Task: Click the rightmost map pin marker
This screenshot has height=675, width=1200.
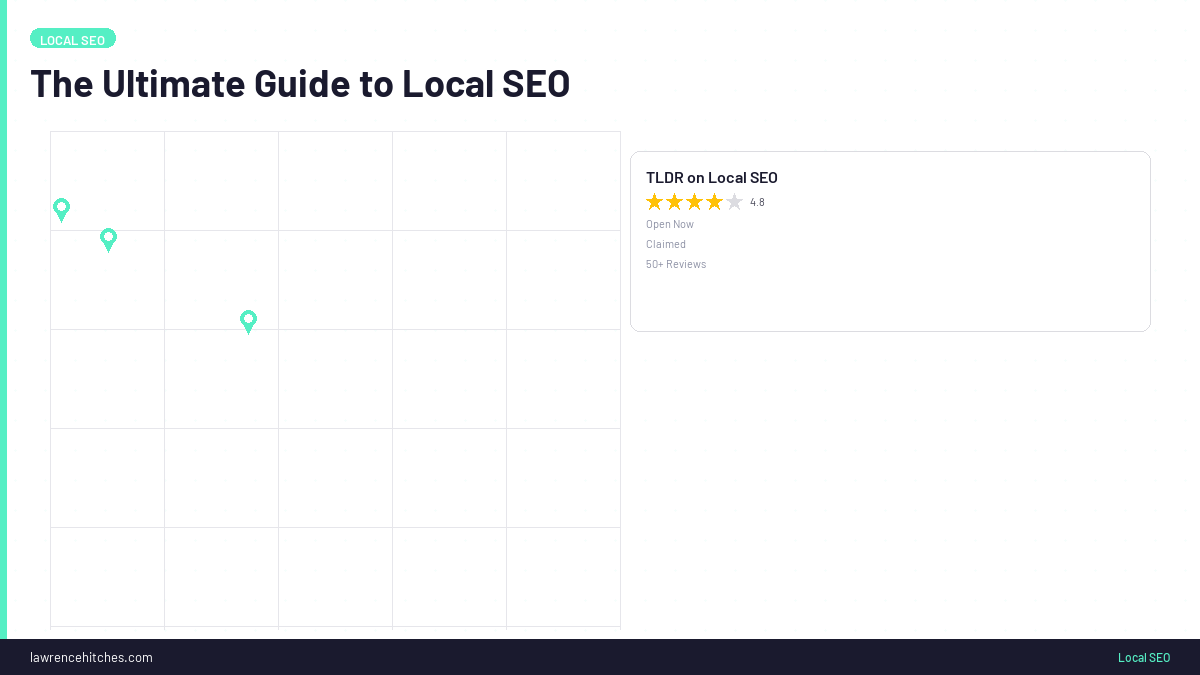Action: tap(248, 322)
